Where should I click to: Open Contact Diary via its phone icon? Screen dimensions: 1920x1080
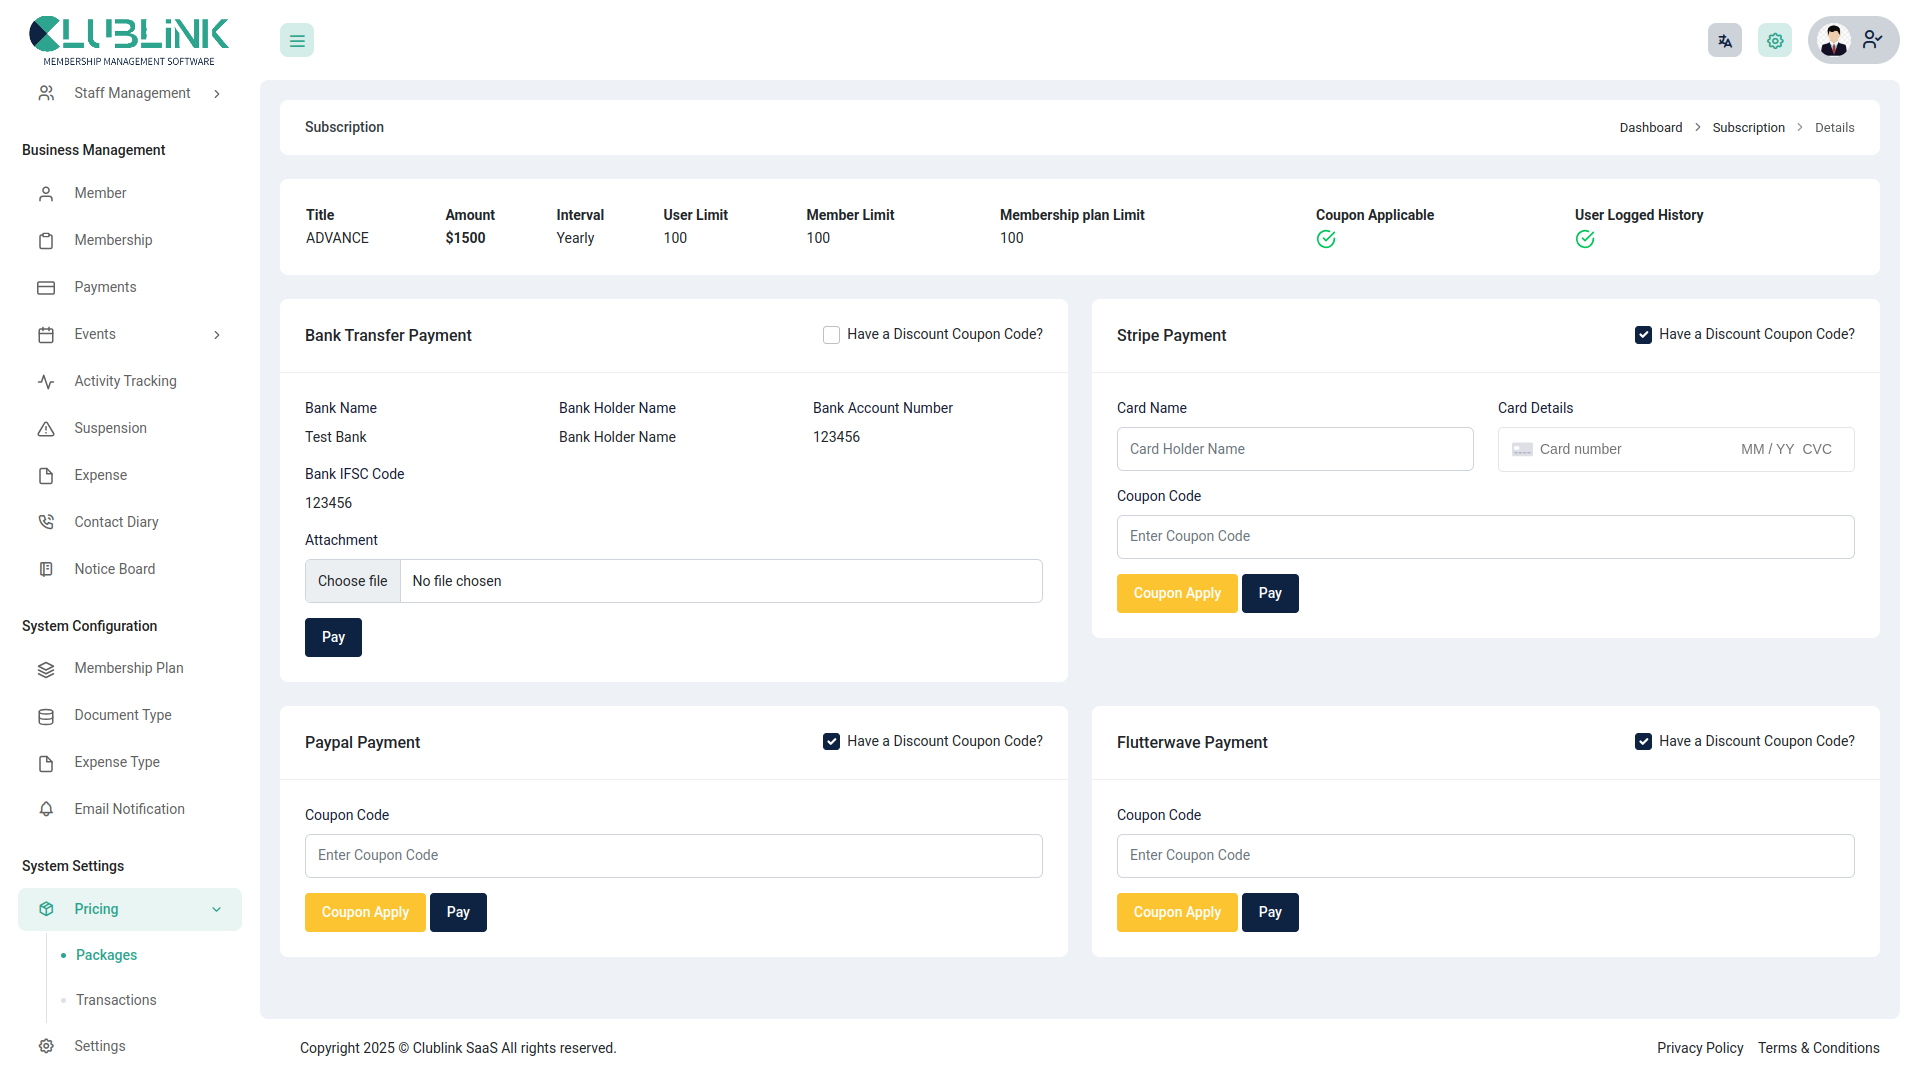(x=46, y=521)
